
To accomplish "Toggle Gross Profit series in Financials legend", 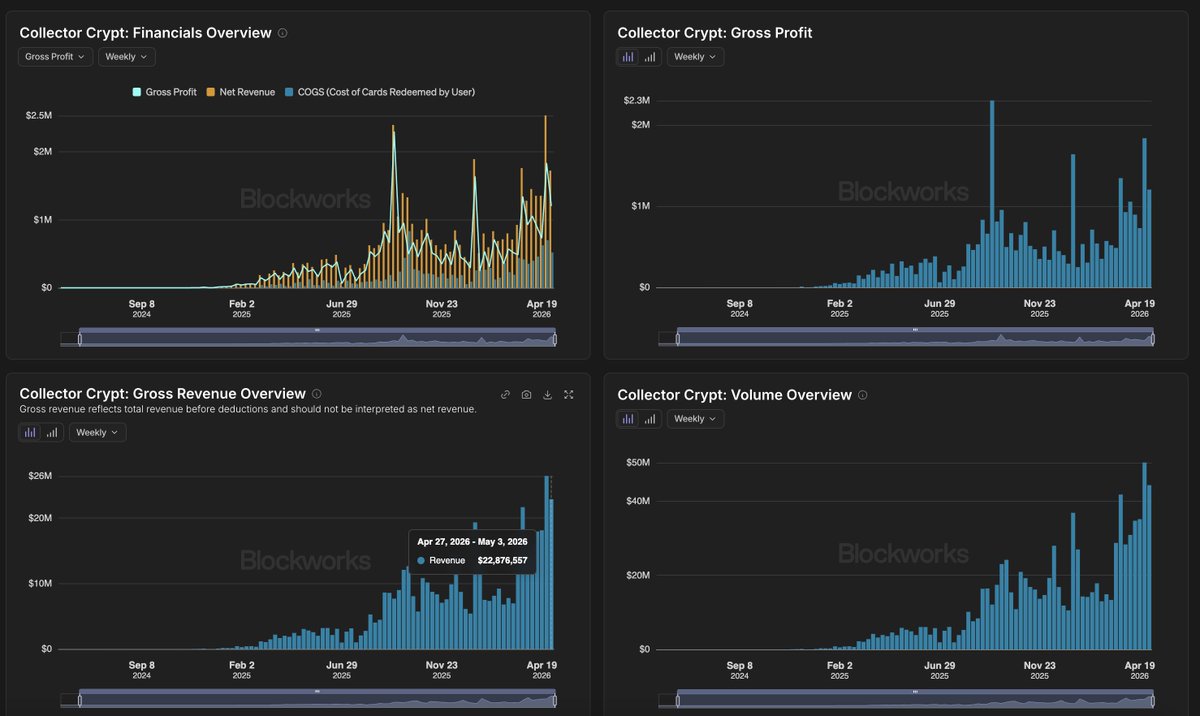I will (x=165, y=92).
